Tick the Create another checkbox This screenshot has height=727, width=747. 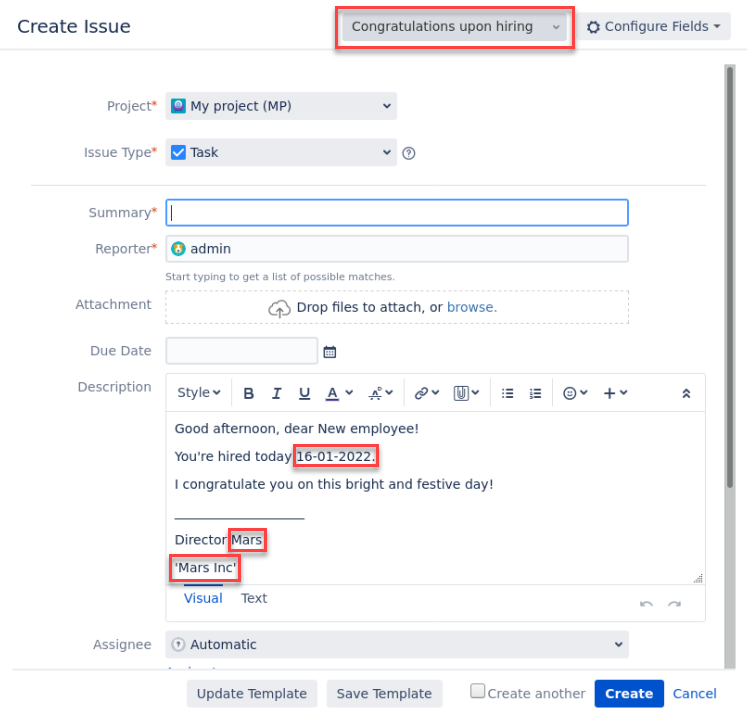click(x=478, y=691)
